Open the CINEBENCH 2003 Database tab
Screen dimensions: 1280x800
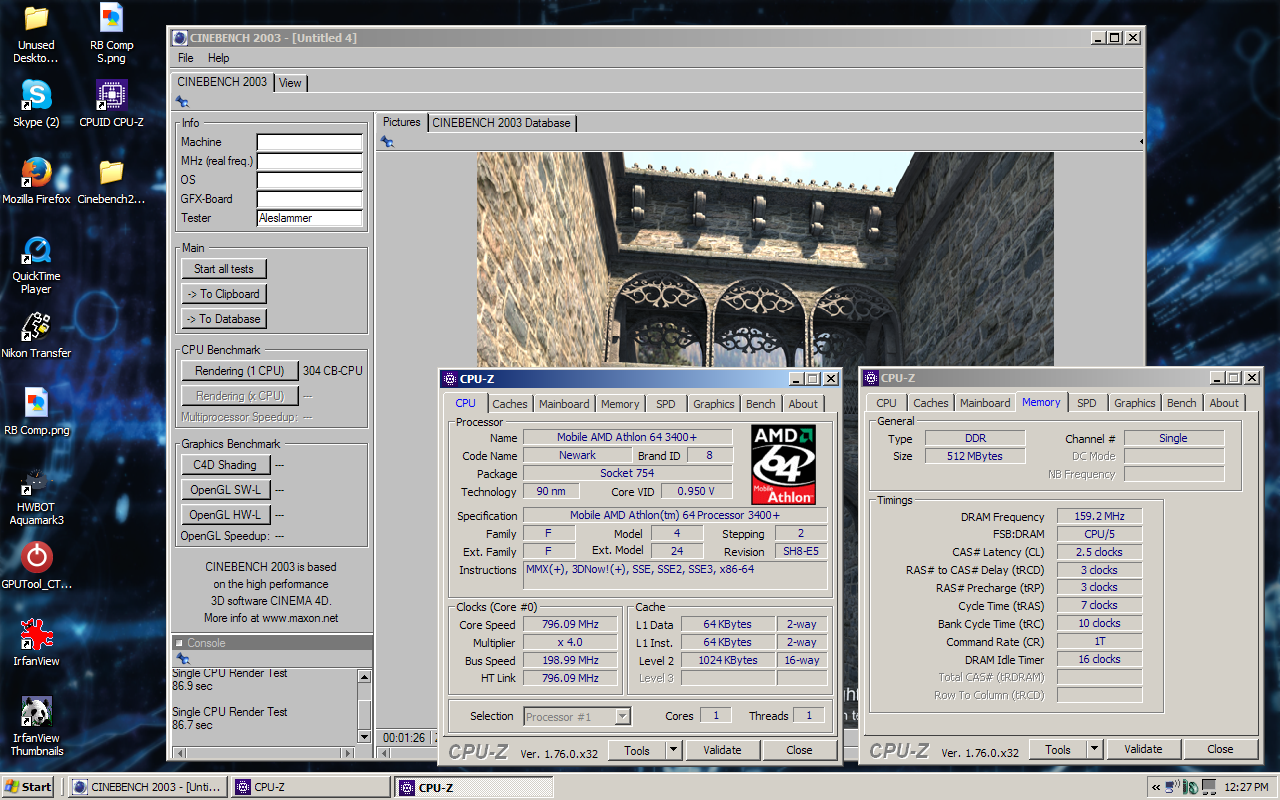point(501,123)
